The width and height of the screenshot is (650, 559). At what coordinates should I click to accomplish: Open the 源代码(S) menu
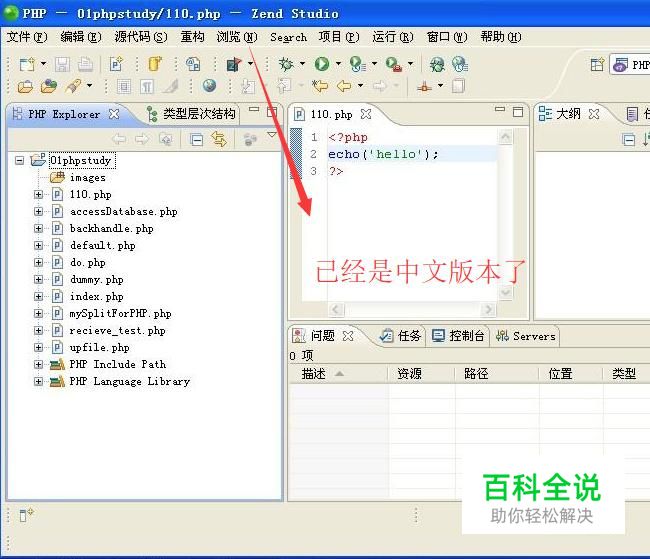coord(141,37)
